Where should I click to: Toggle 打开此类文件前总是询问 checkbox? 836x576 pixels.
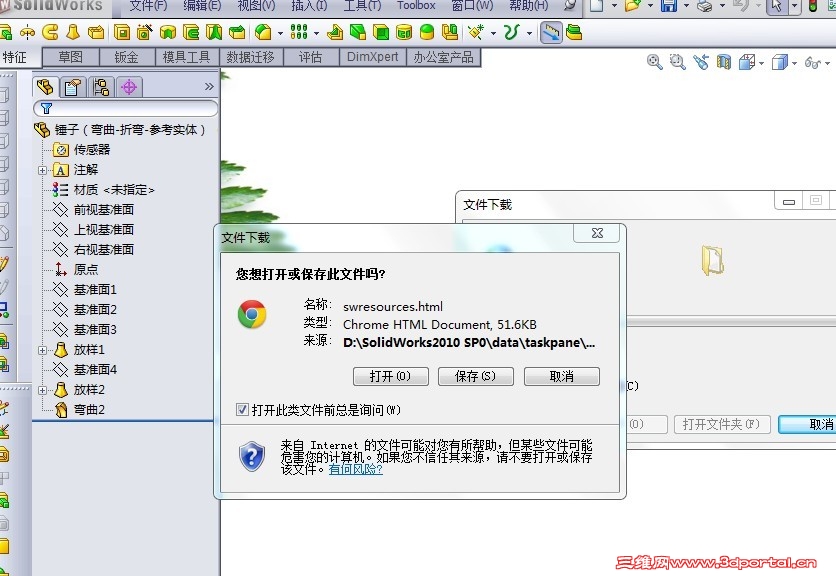click(x=242, y=410)
